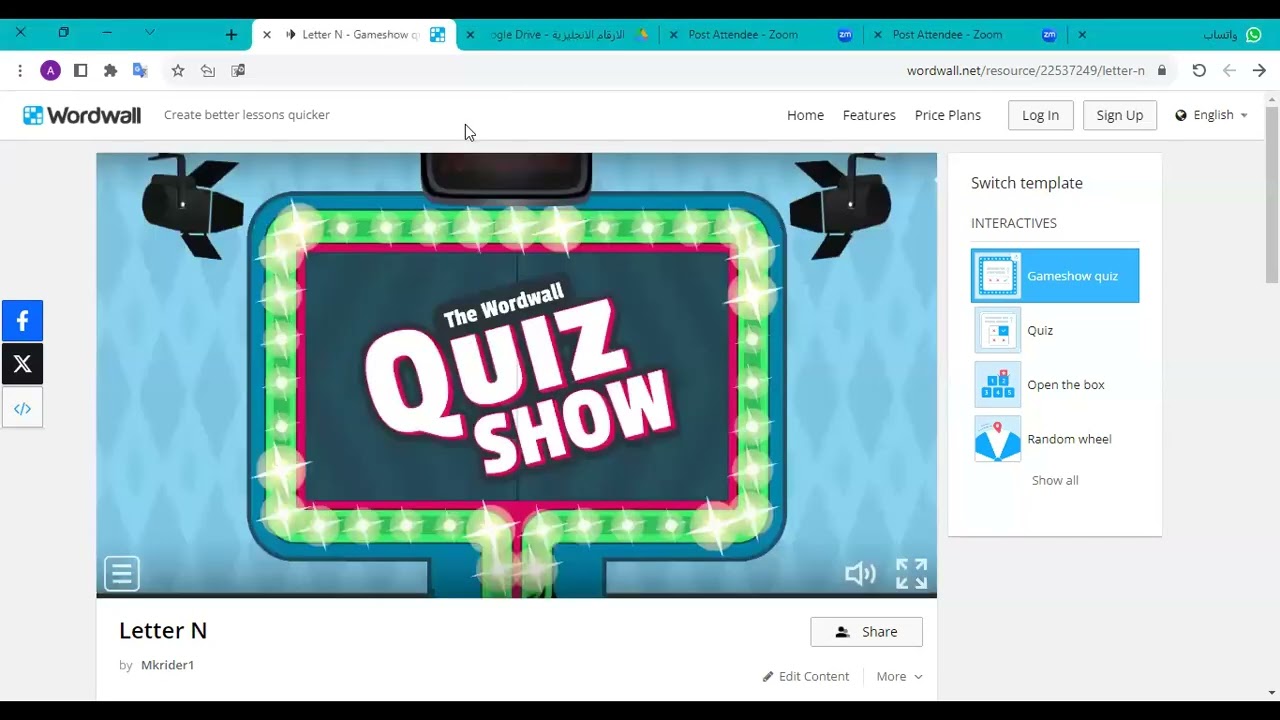Open the English language dropdown
Screen dimensions: 1280x720
(x=1212, y=115)
